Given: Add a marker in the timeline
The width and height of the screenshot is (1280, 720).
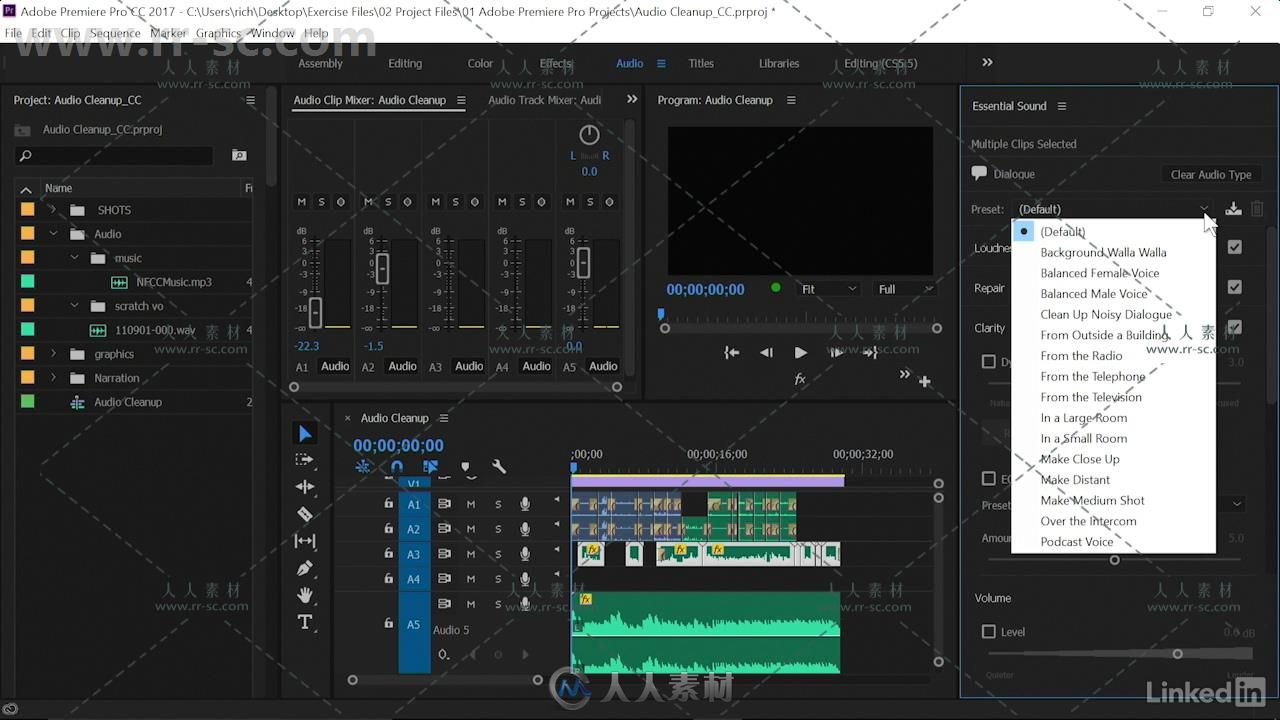Looking at the screenshot, I should 465,467.
